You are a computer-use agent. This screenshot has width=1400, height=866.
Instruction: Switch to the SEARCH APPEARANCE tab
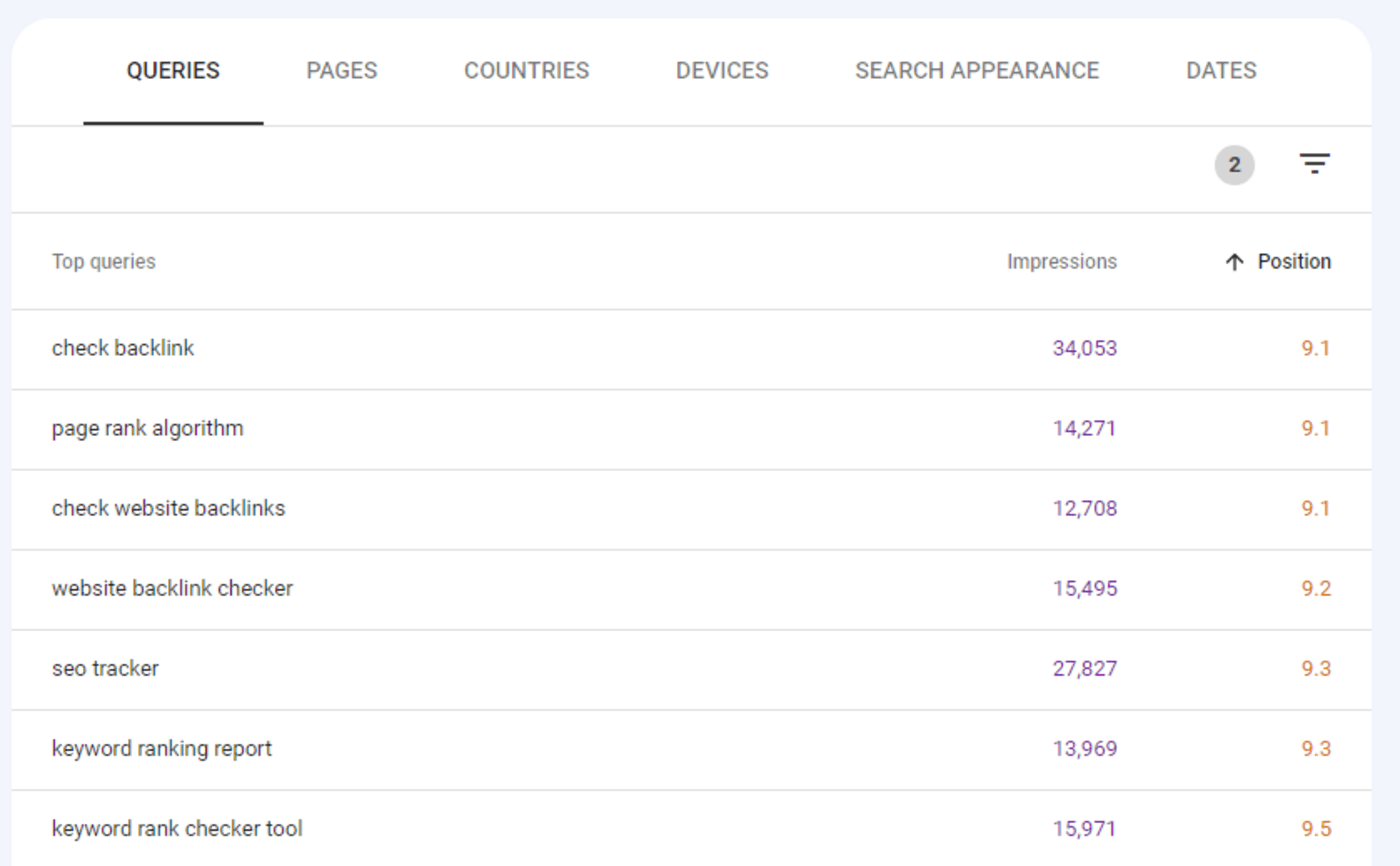(x=977, y=70)
